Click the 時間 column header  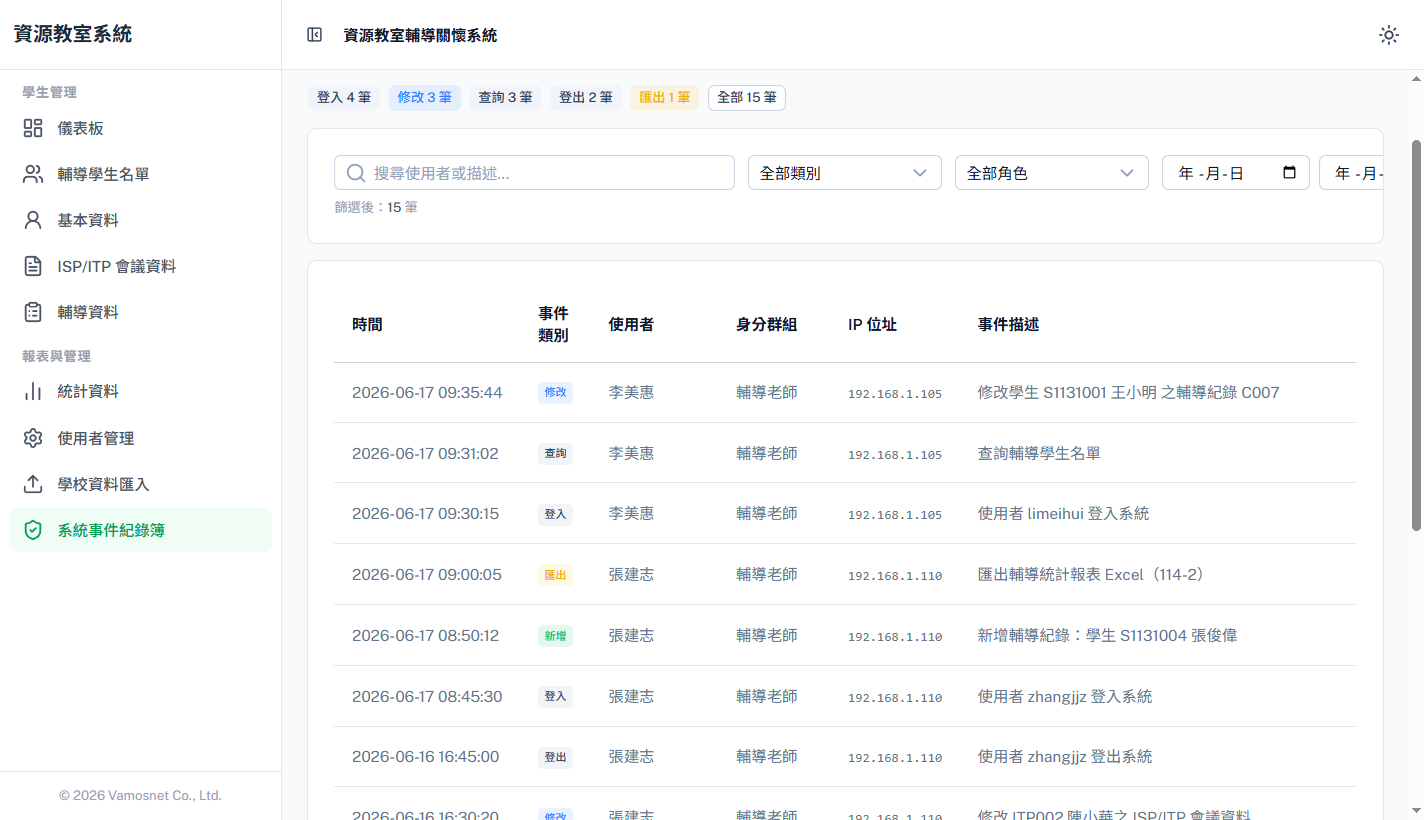(x=367, y=324)
